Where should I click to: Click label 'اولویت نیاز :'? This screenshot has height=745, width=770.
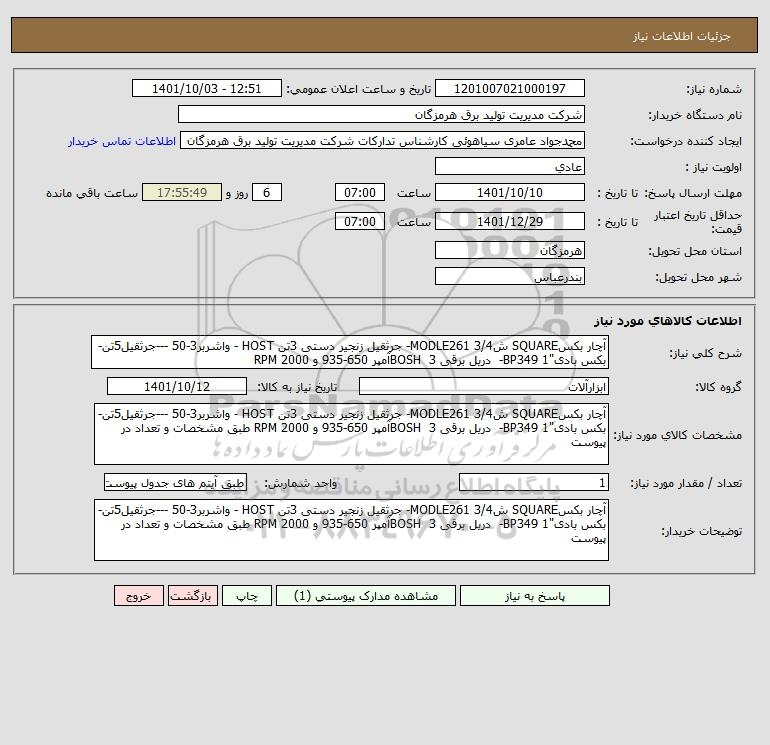coord(714,167)
